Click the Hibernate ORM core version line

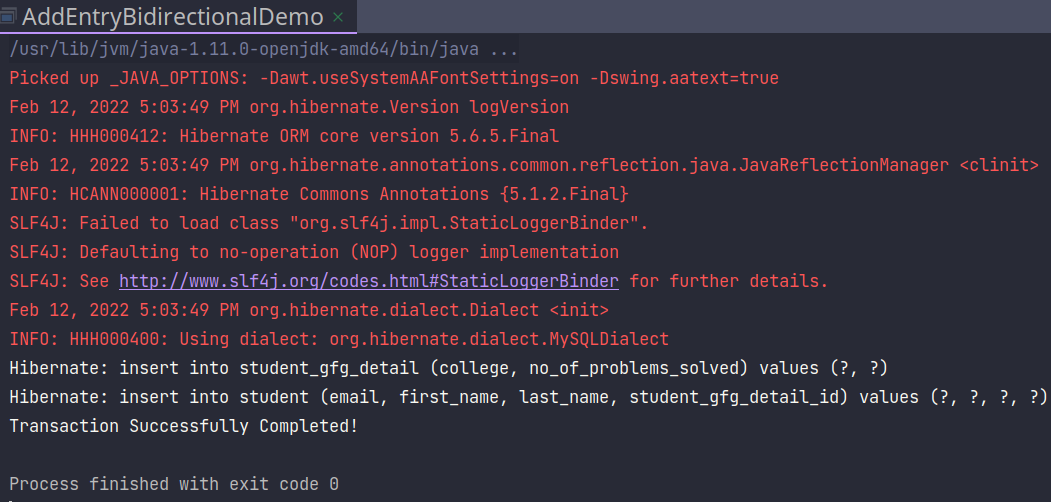[x=283, y=136]
